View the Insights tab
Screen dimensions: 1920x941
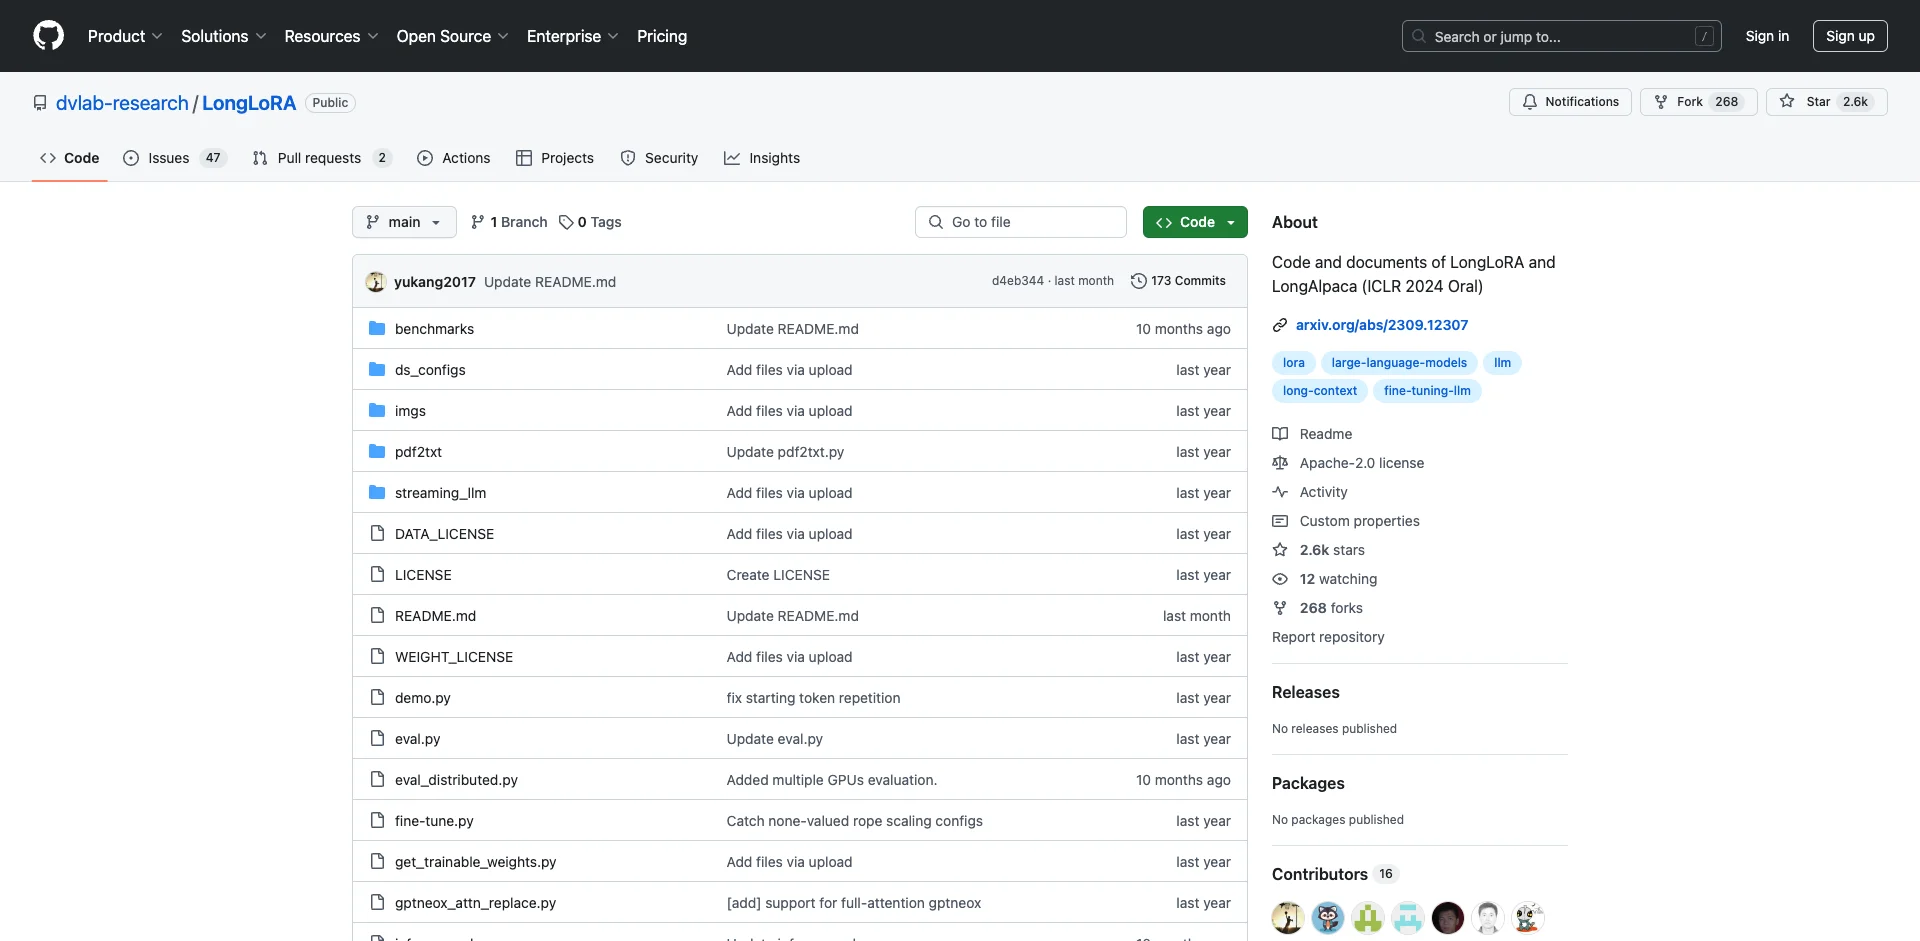tap(762, 158)
